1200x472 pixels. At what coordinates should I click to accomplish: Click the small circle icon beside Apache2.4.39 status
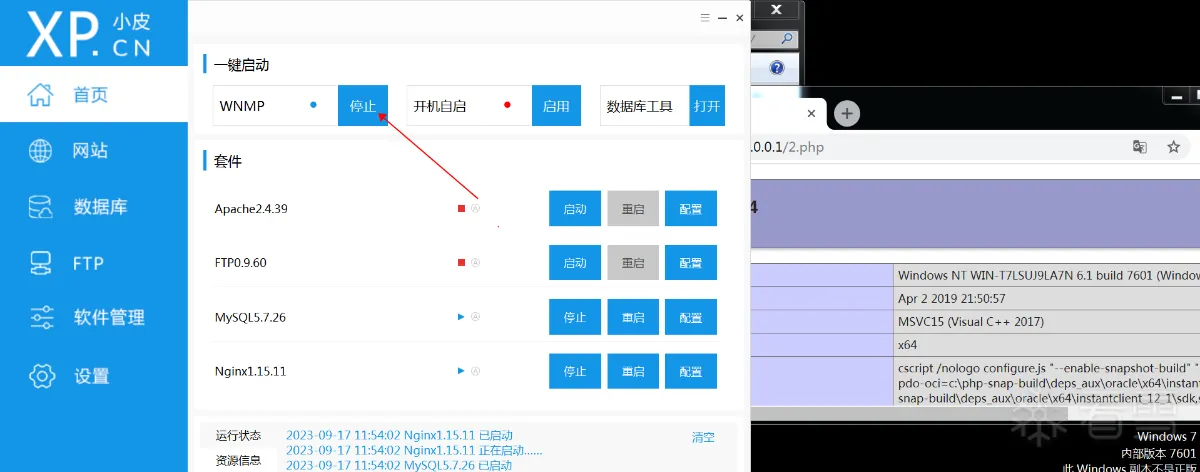pos(476,209)
